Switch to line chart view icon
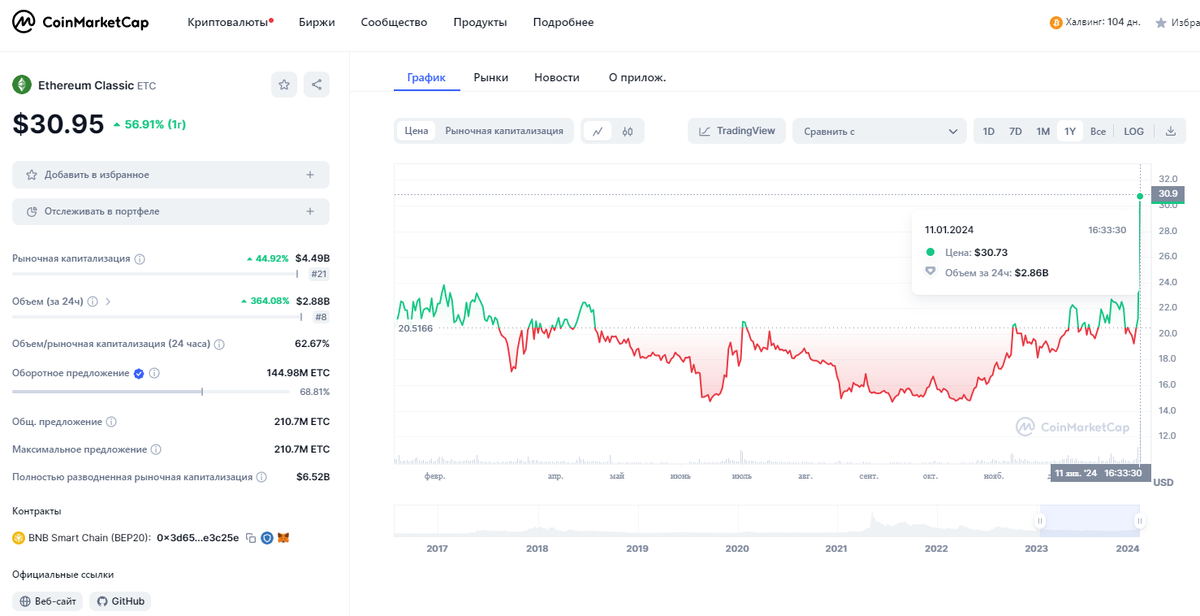 point(597,131)
